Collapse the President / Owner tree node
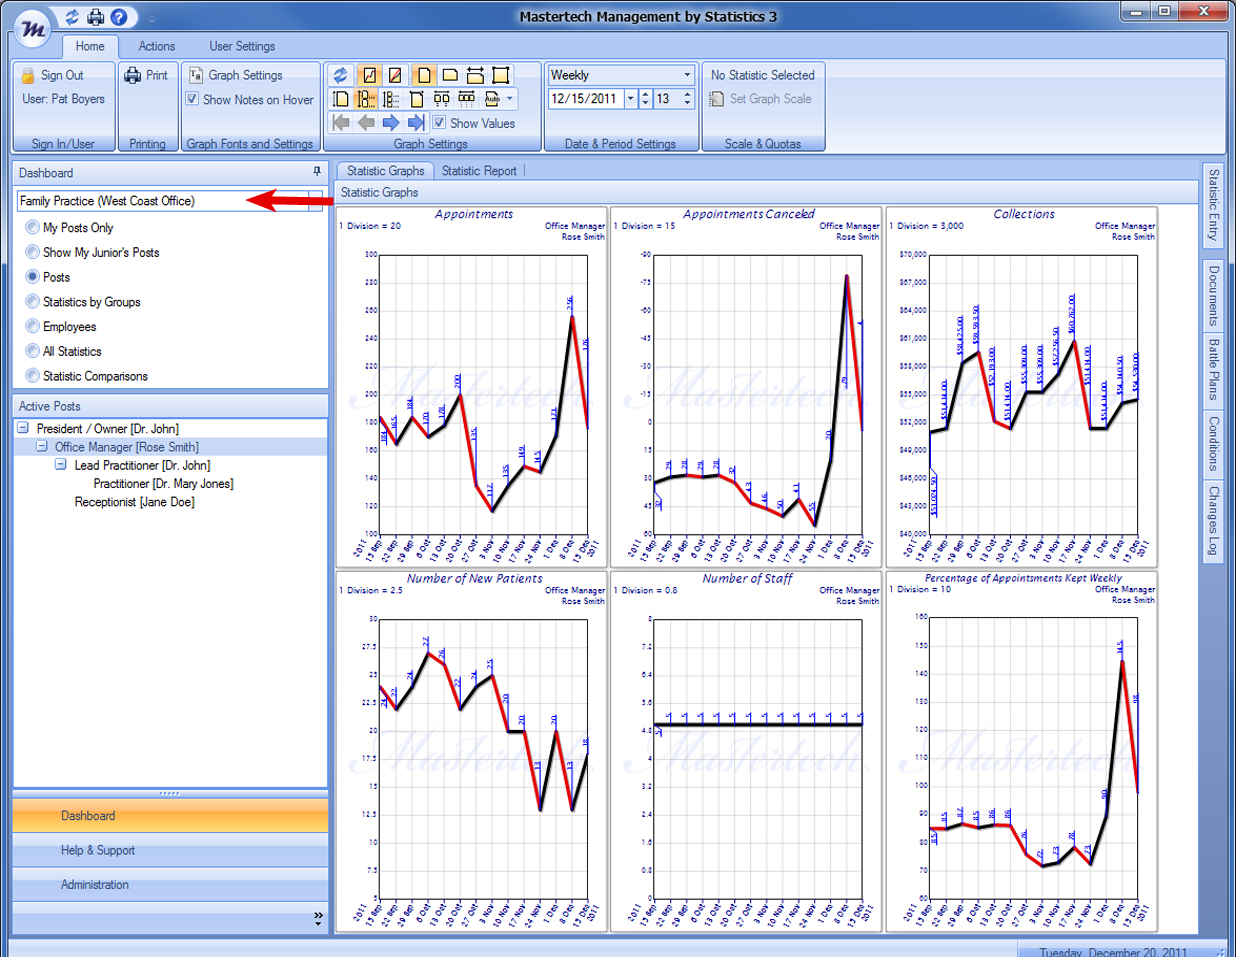 (23, 428)
